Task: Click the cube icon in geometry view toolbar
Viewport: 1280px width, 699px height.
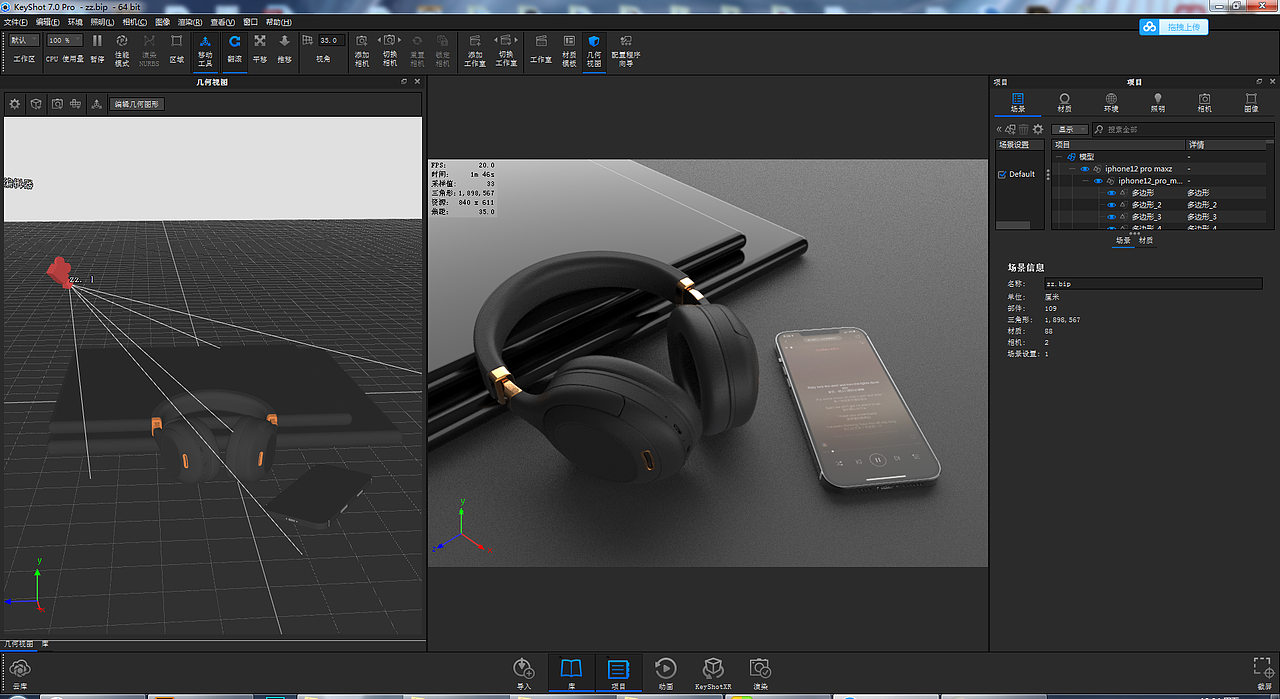Action: click(x=36, y=103)
